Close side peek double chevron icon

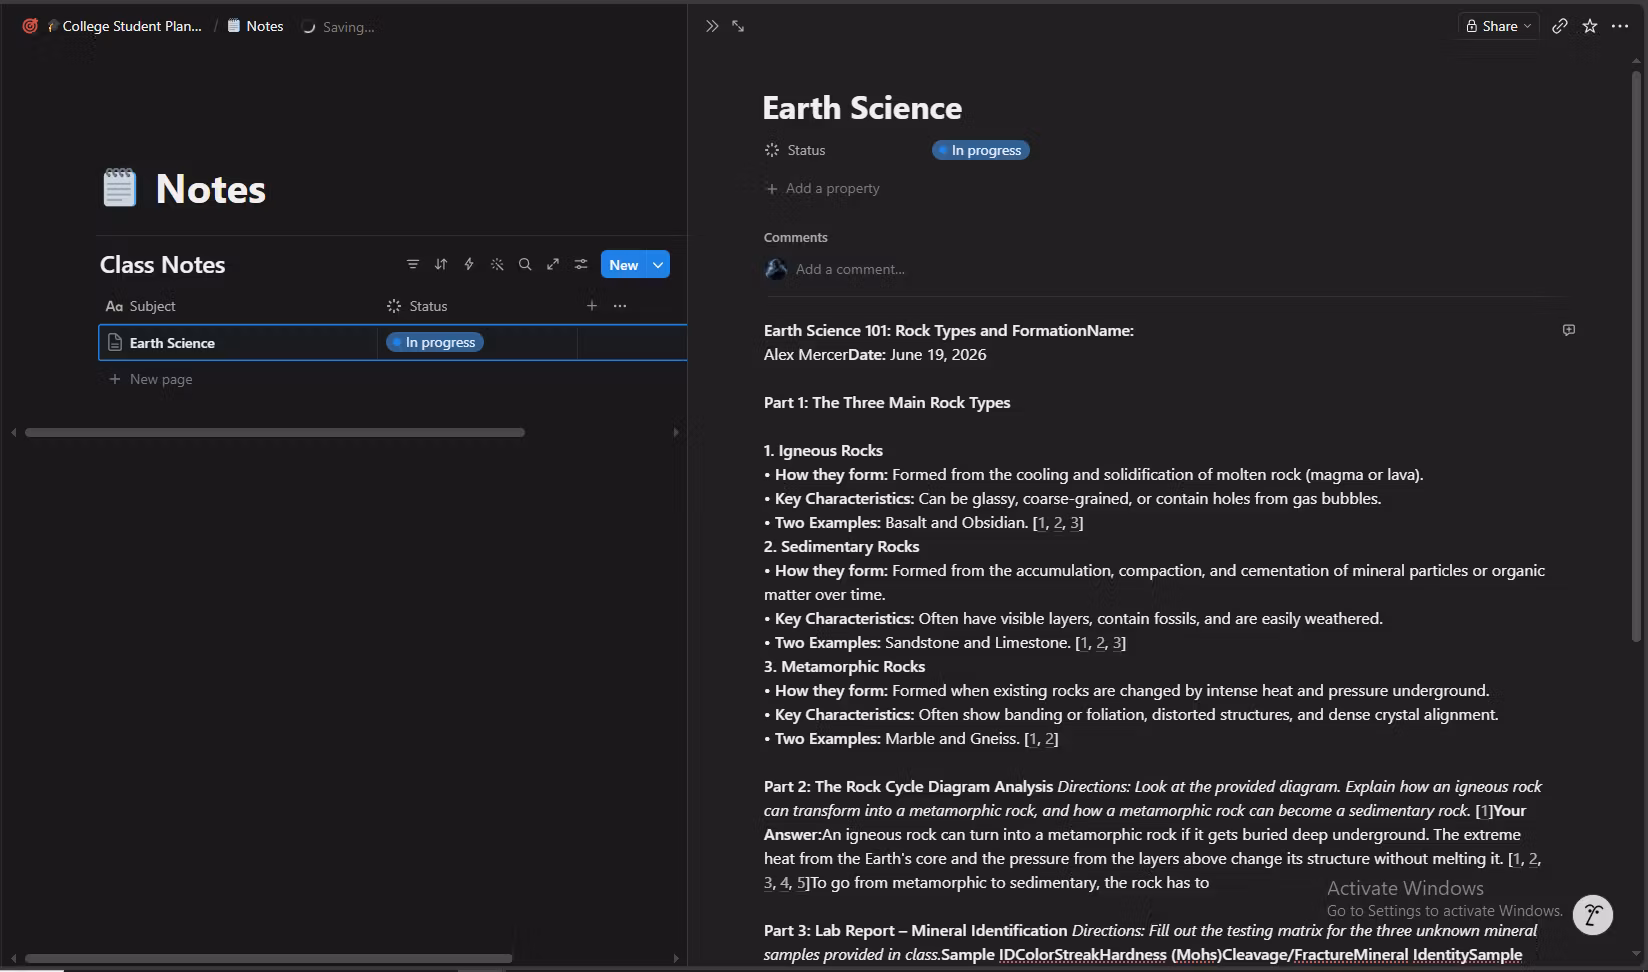[712, 26]
